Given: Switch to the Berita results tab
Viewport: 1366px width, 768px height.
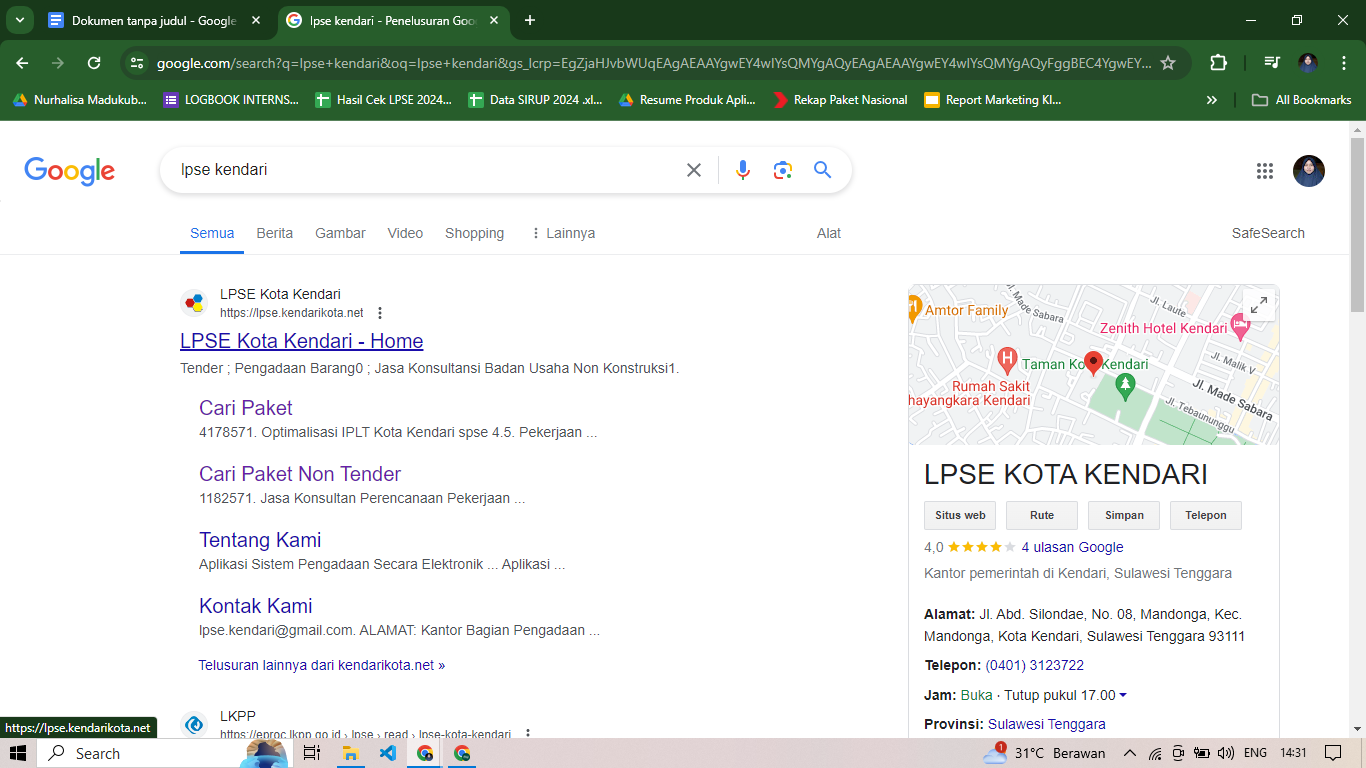Looking at the screenshot, I should point(275,233).
